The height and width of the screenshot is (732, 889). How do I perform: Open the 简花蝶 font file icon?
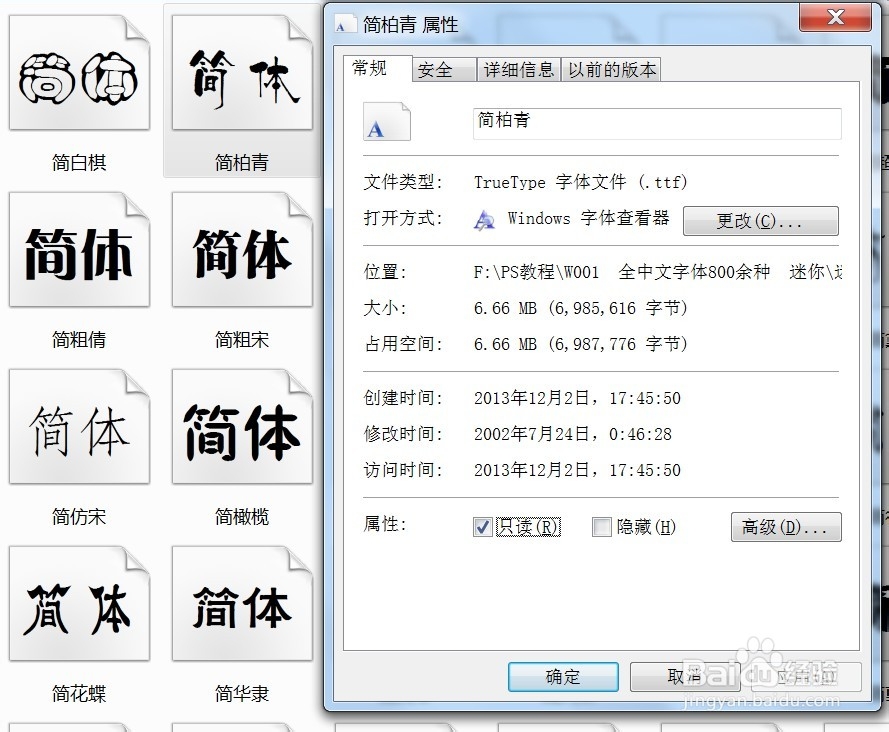tap(79, 602)
